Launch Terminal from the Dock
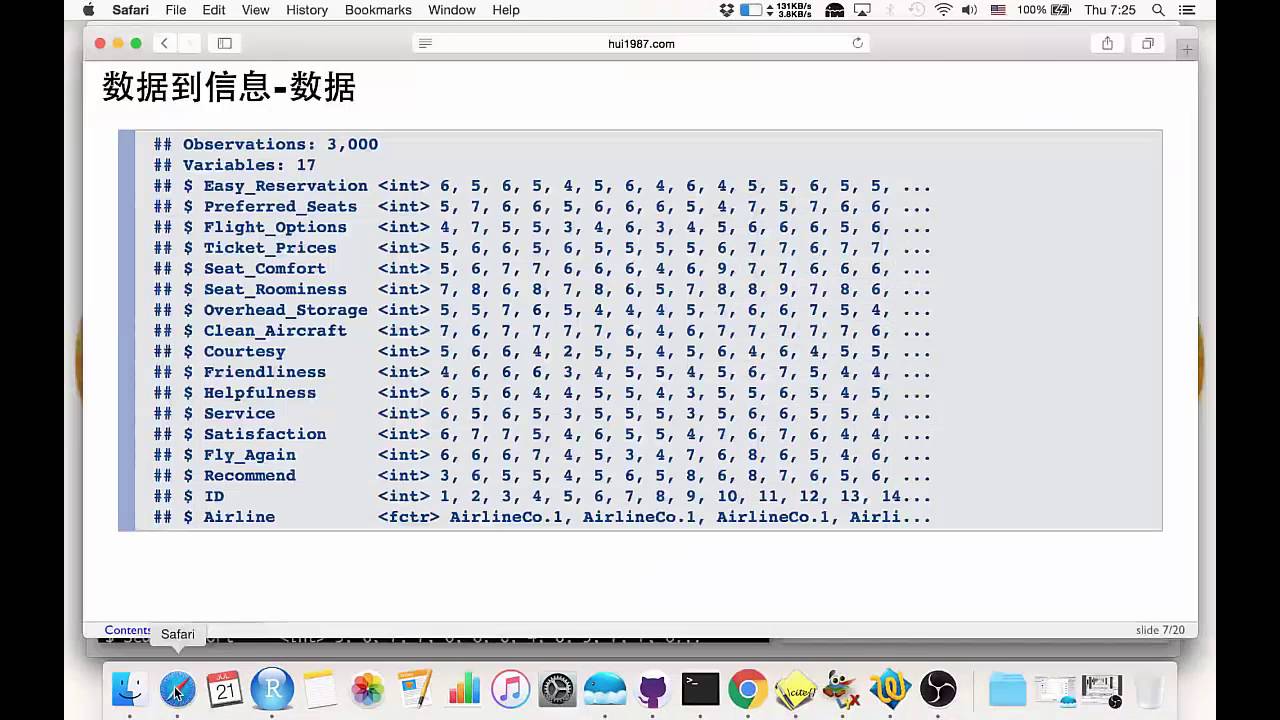The image size is (1280, 720). pos(700,689)
